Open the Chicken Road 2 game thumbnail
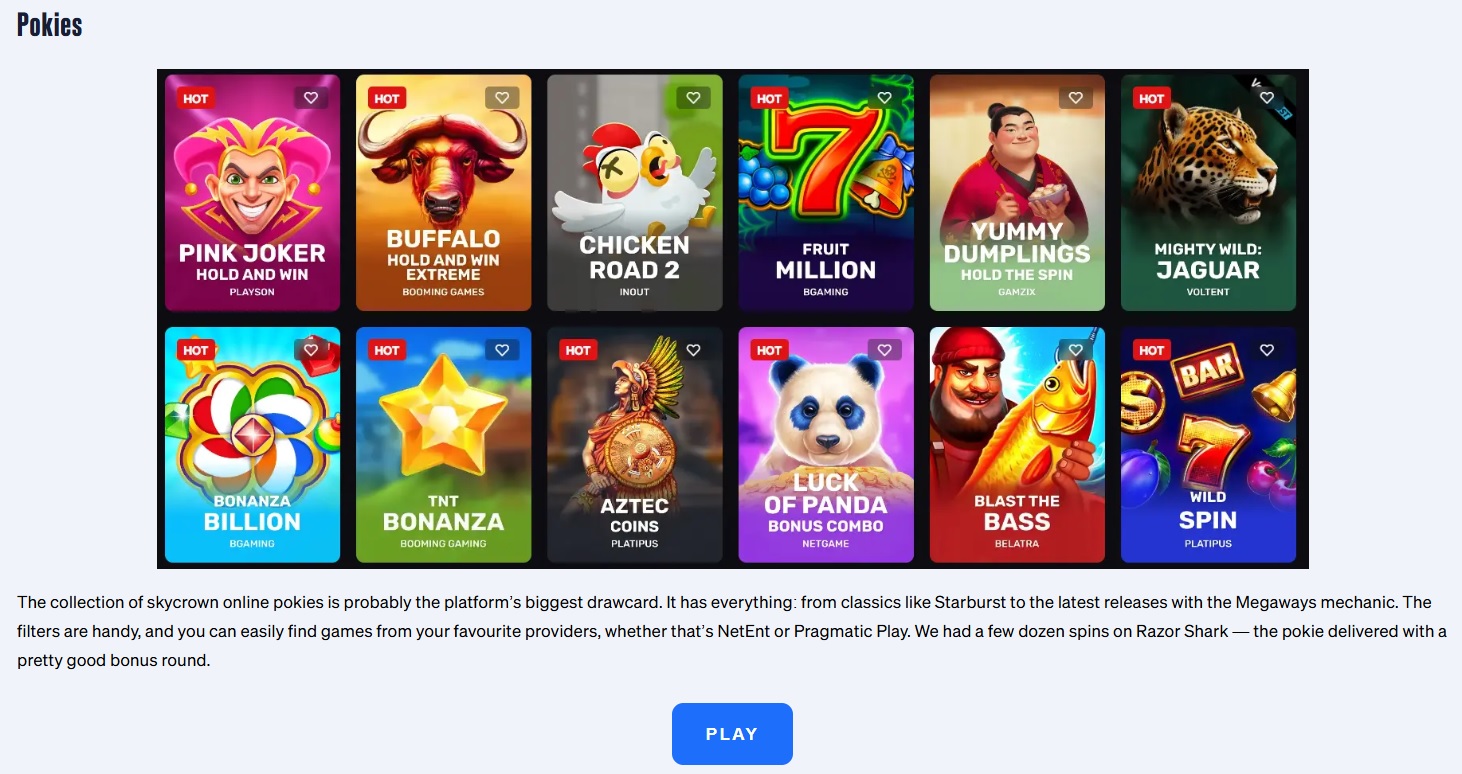The width and height of the screenshot is (1462, 774). pyautogui.click(x=635, y=193)
